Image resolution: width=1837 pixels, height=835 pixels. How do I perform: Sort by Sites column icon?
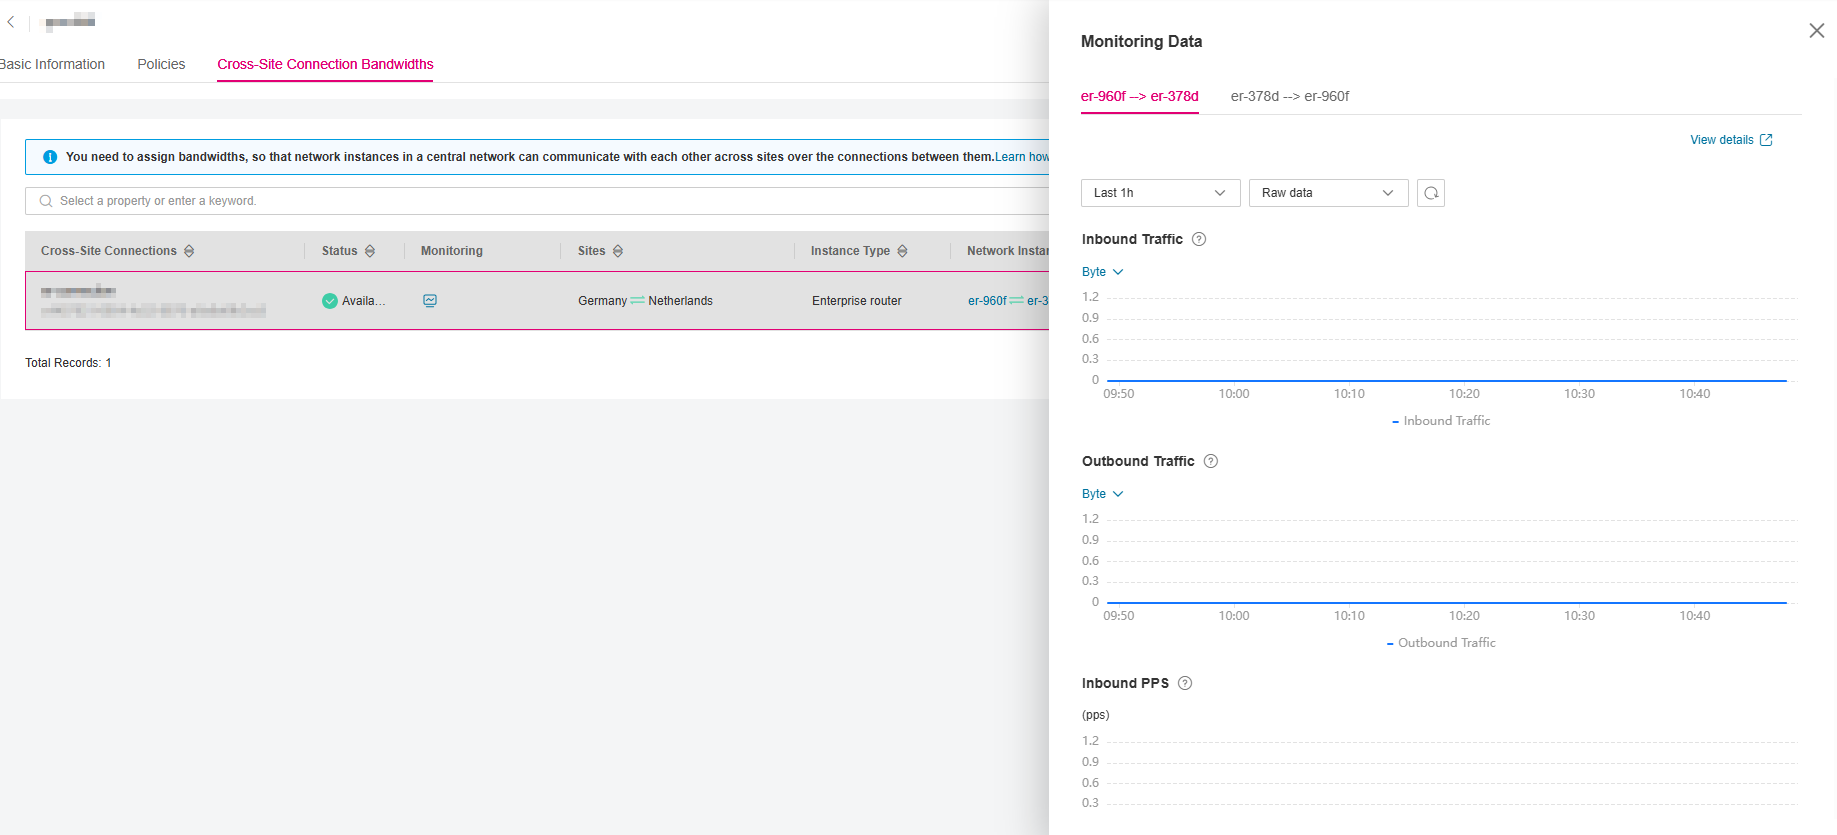click(618, 251)
